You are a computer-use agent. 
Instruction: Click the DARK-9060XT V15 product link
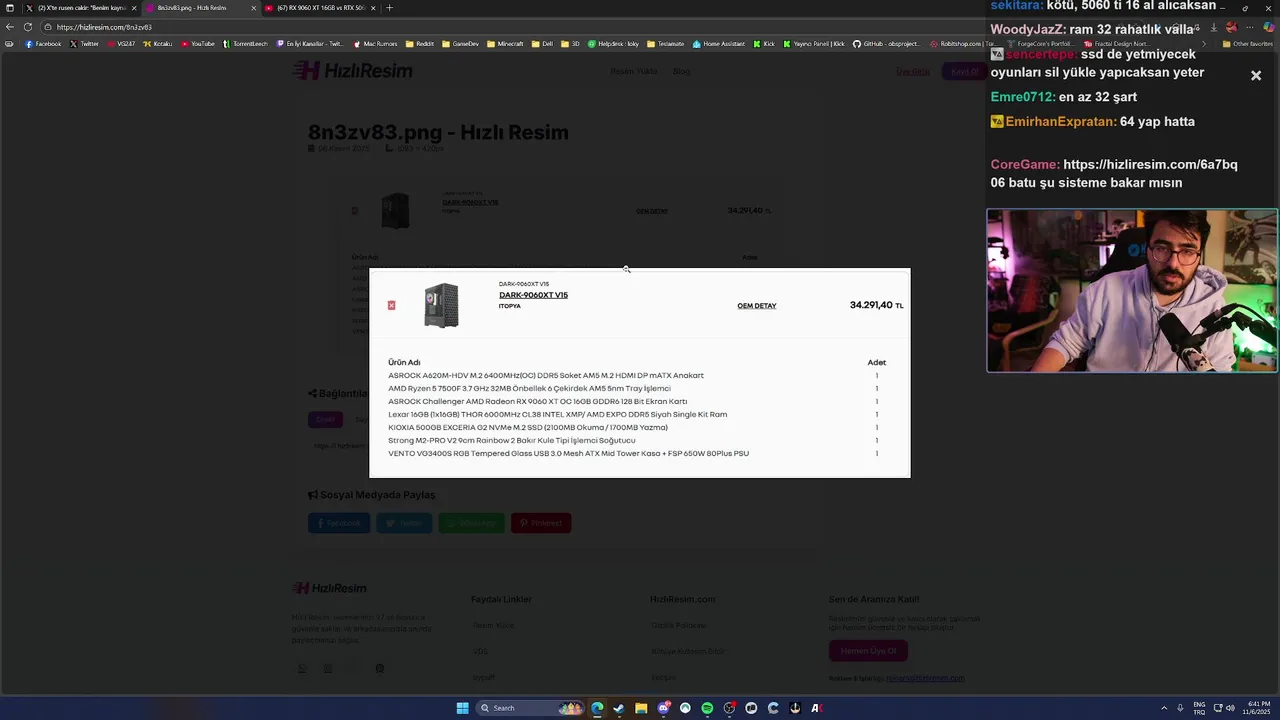[x=533, y=295]
